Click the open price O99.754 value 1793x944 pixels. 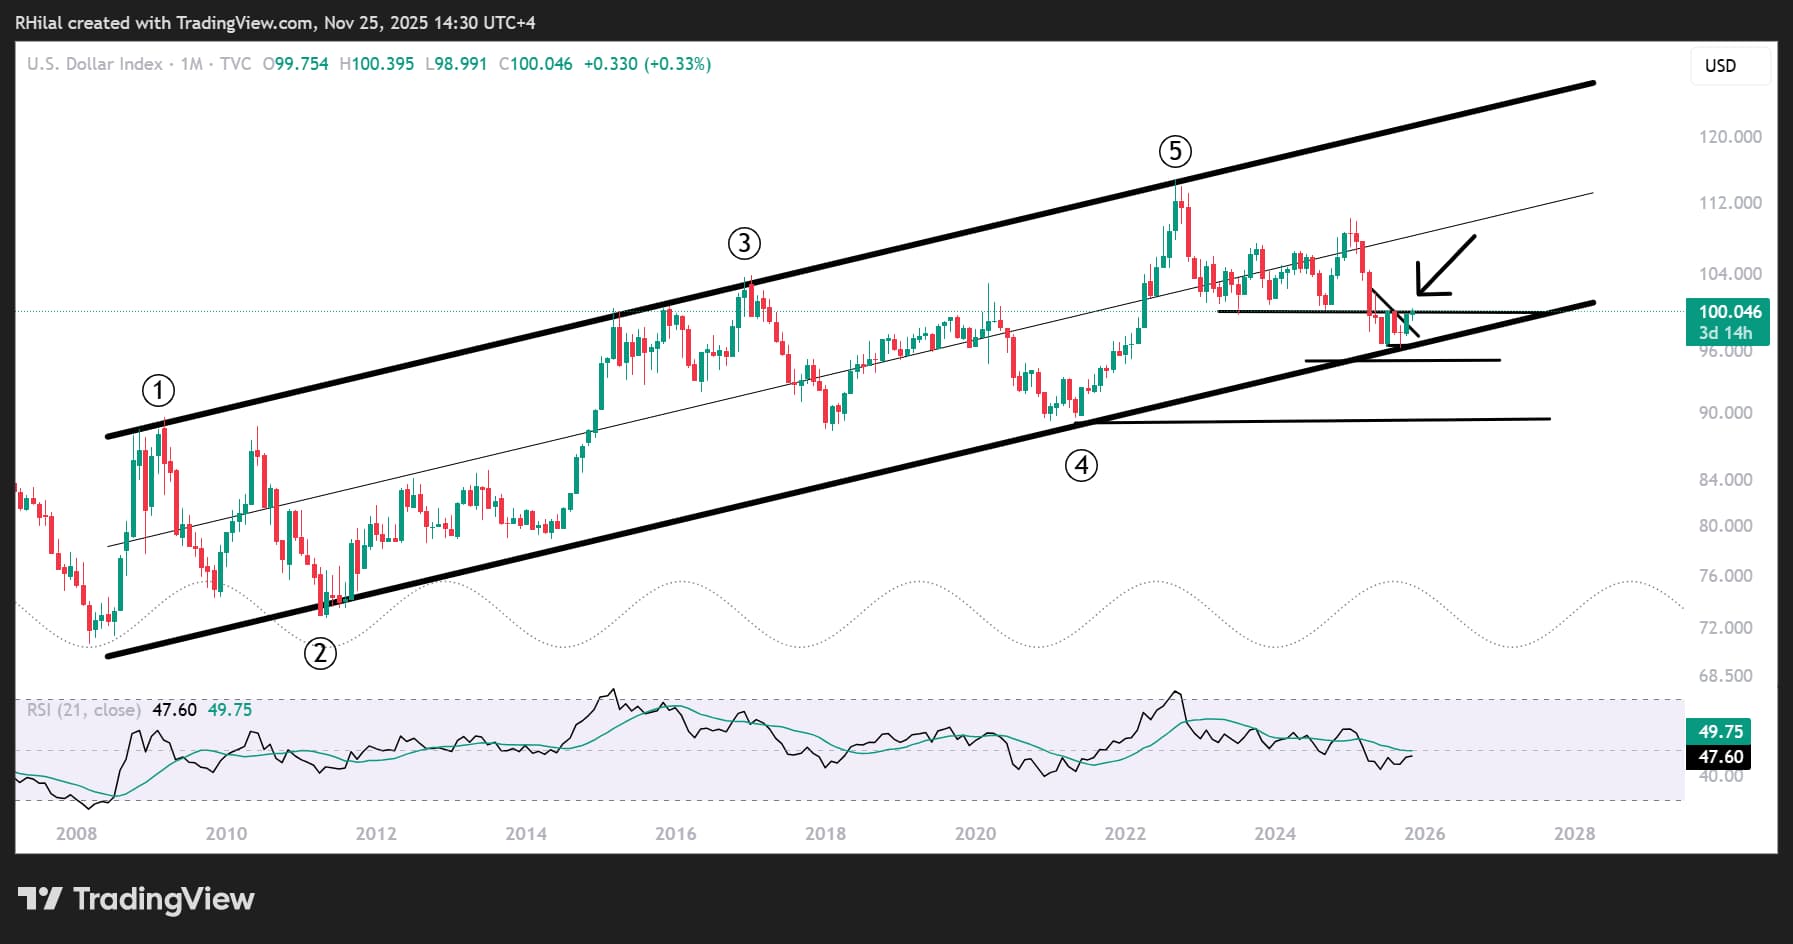(x=296, y=63)
